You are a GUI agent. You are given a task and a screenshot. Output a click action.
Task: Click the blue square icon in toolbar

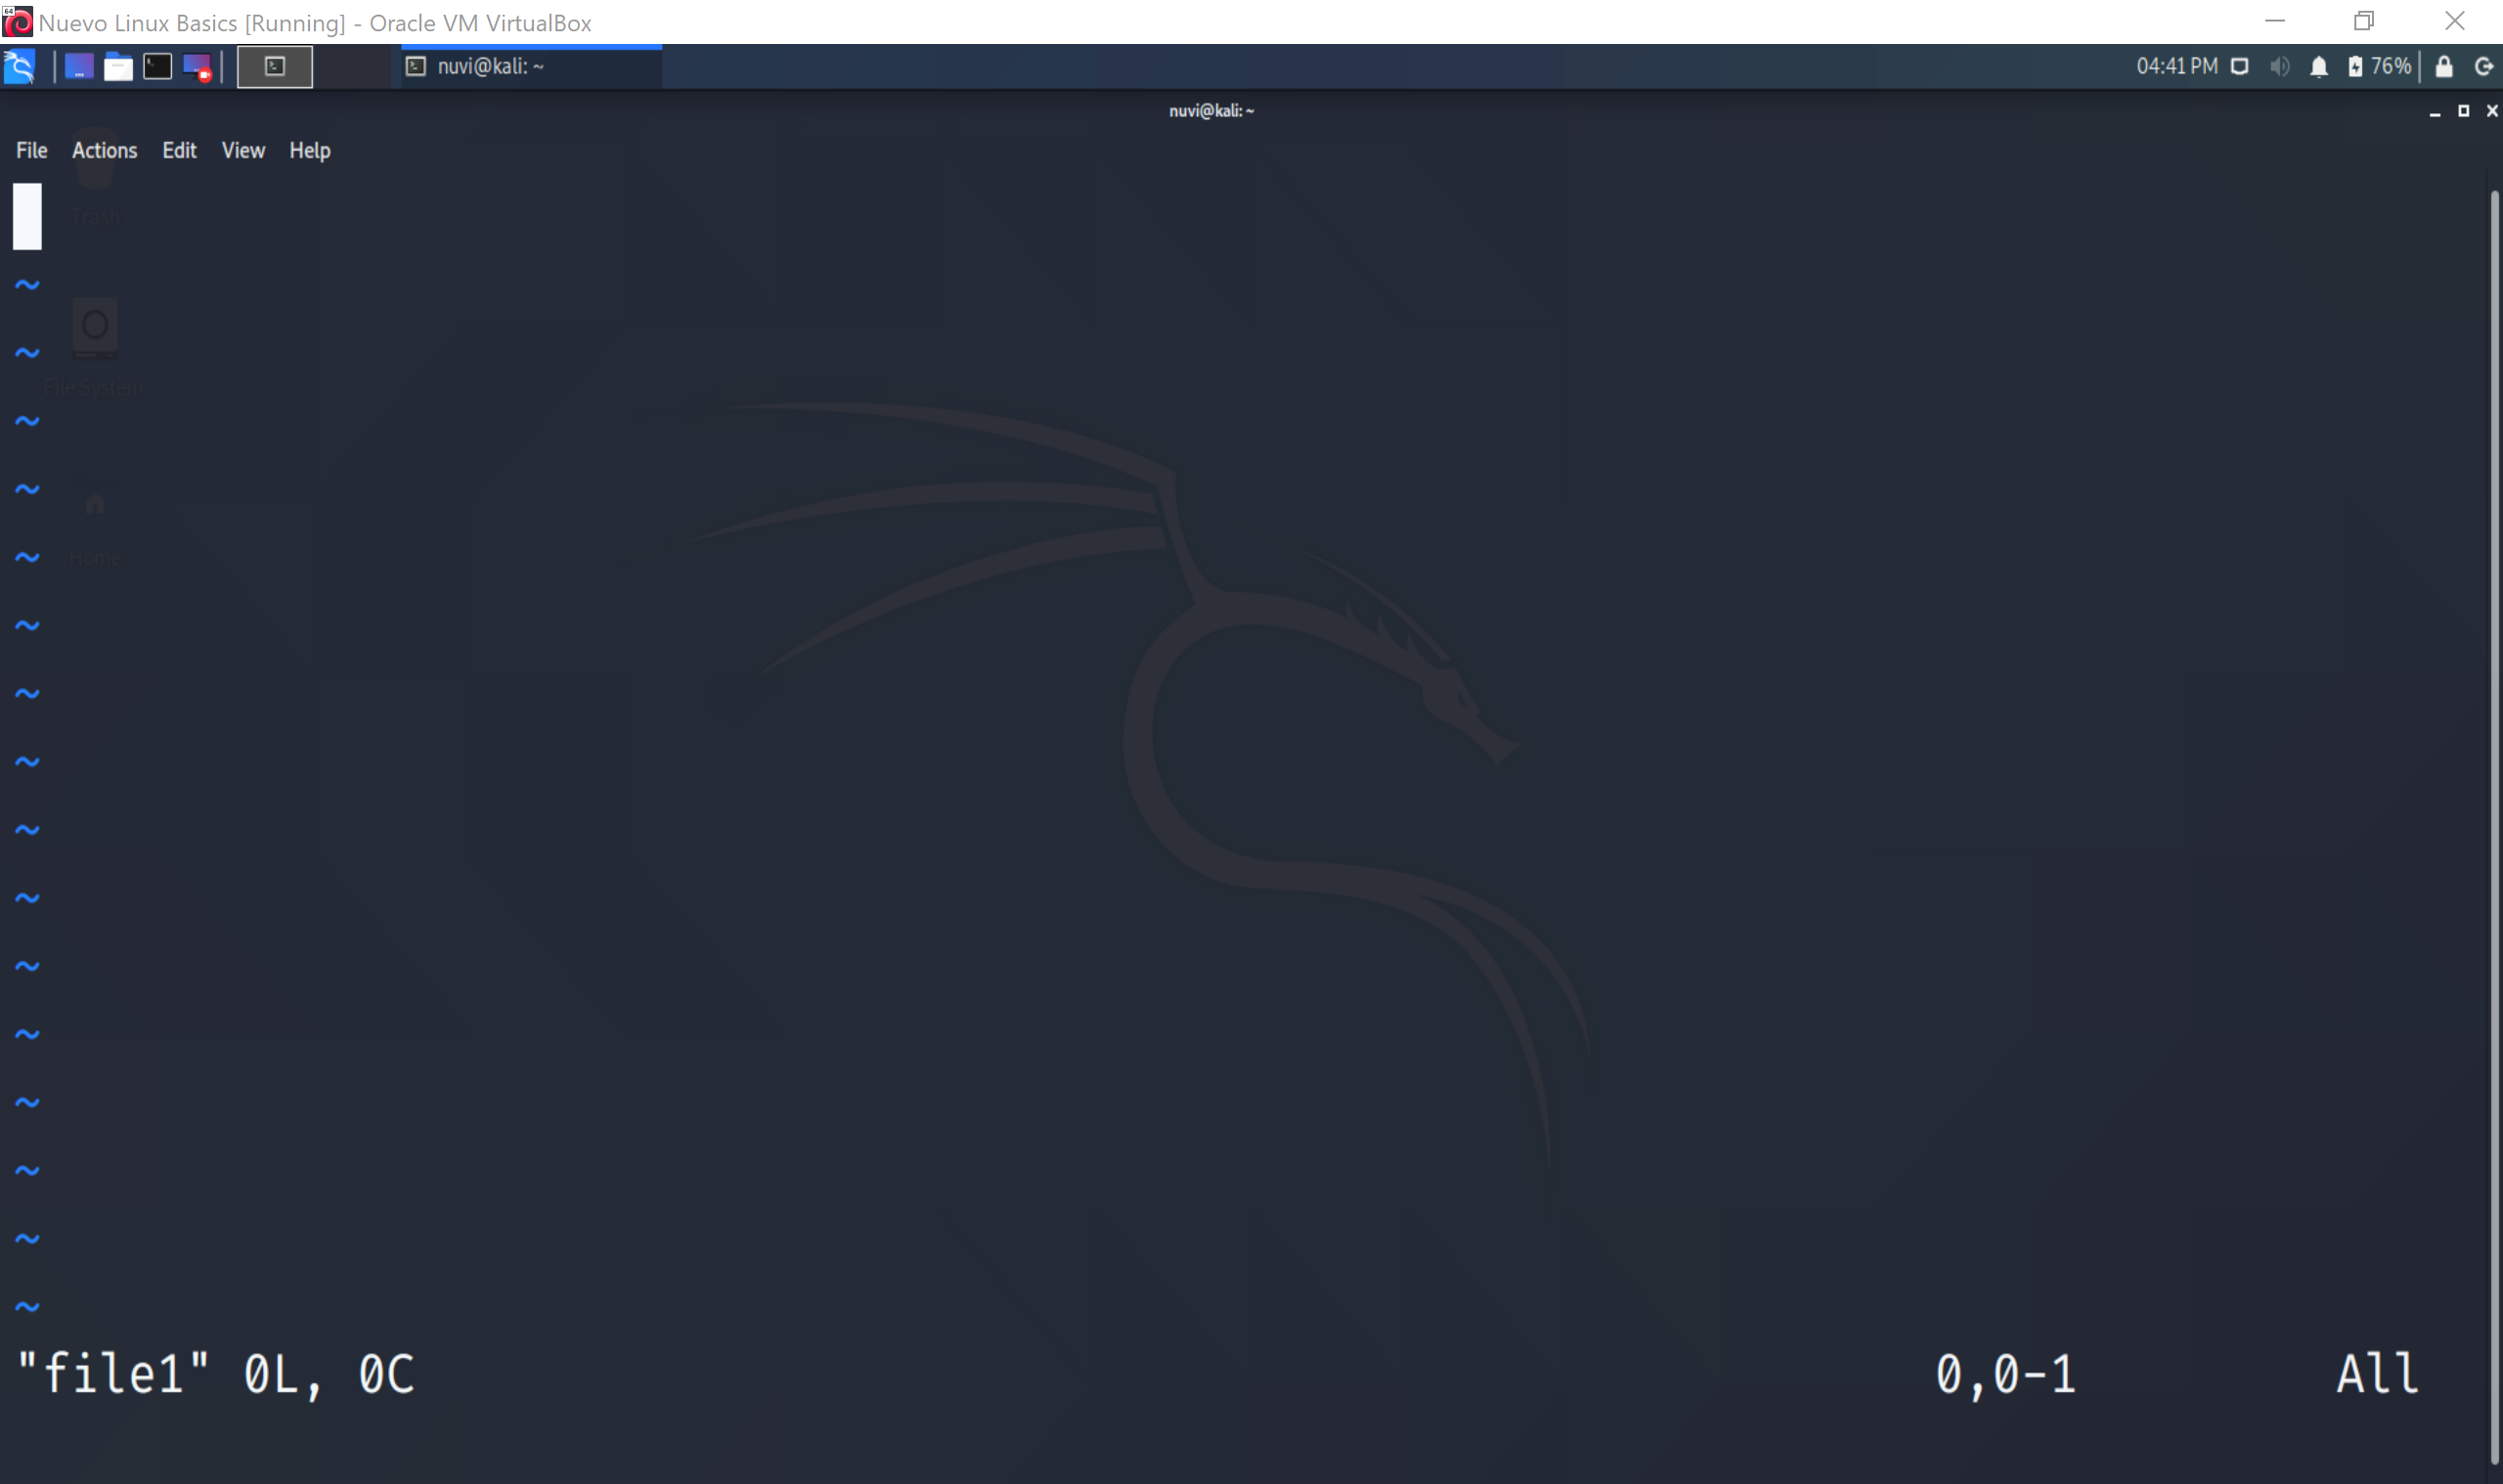(x=79, y=65)
